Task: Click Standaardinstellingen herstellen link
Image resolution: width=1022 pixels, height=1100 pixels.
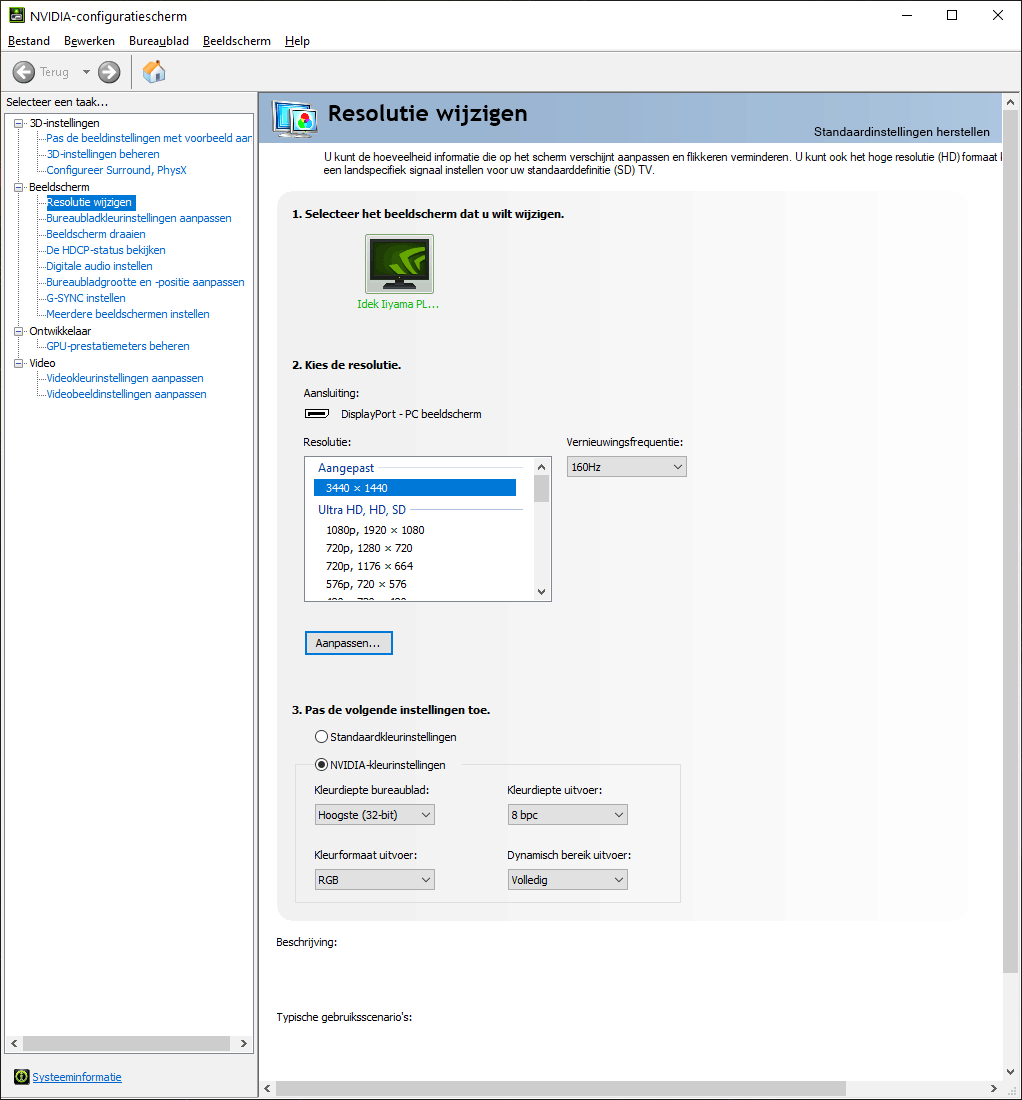Action: tap(901, 132)
